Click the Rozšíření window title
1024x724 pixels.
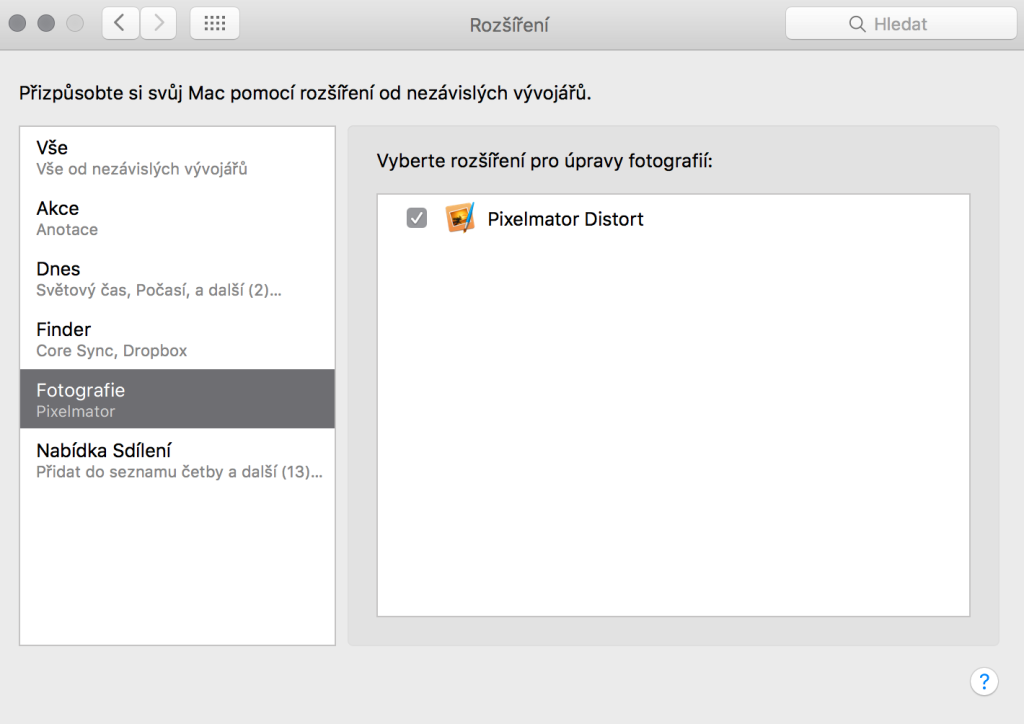click(509, 25)
